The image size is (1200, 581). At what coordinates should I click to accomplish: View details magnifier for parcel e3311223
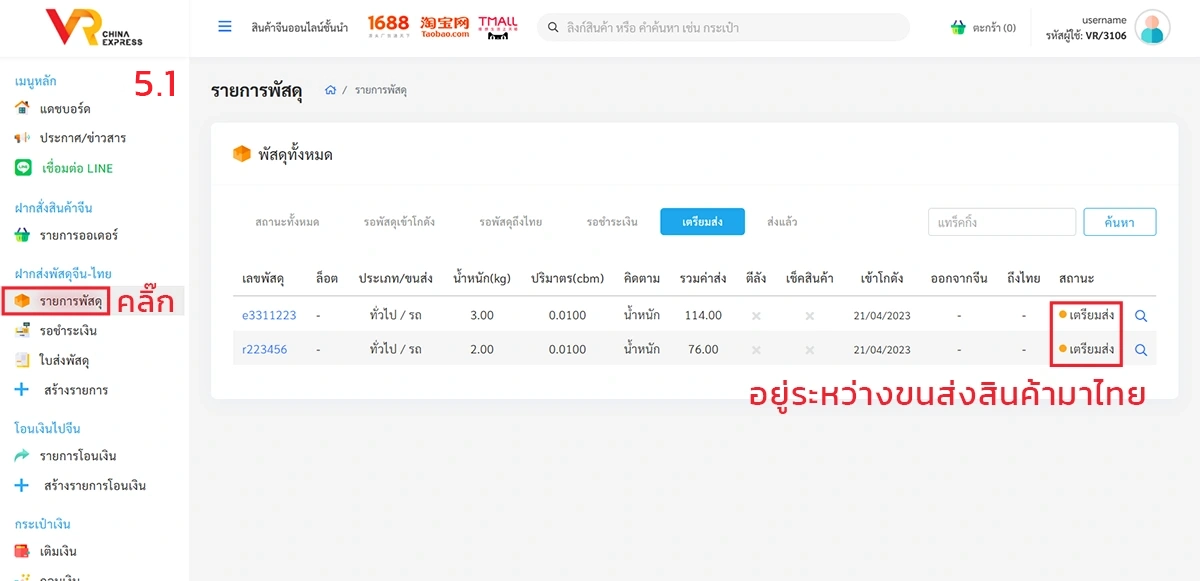1140,316
